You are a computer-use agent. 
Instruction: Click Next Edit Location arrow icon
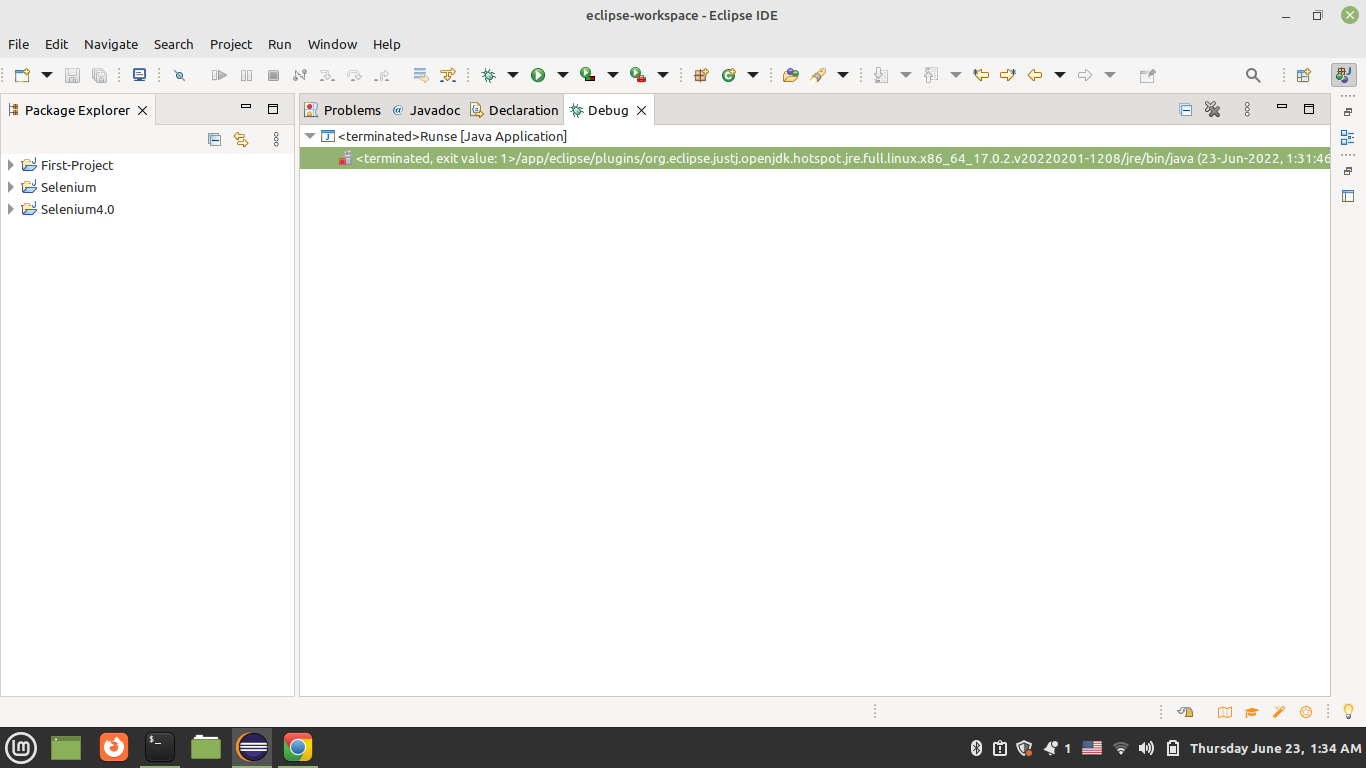(1007, 75)
